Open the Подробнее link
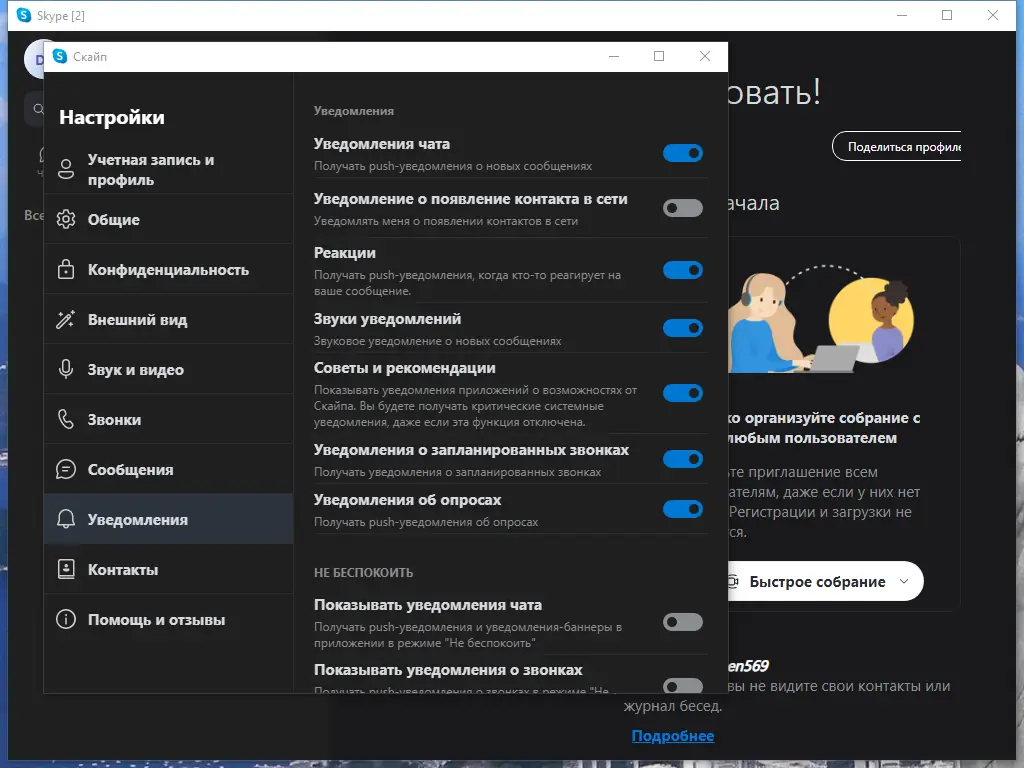Image resolution: width=1024 pixels, height=768 pixels. point(673,735)
